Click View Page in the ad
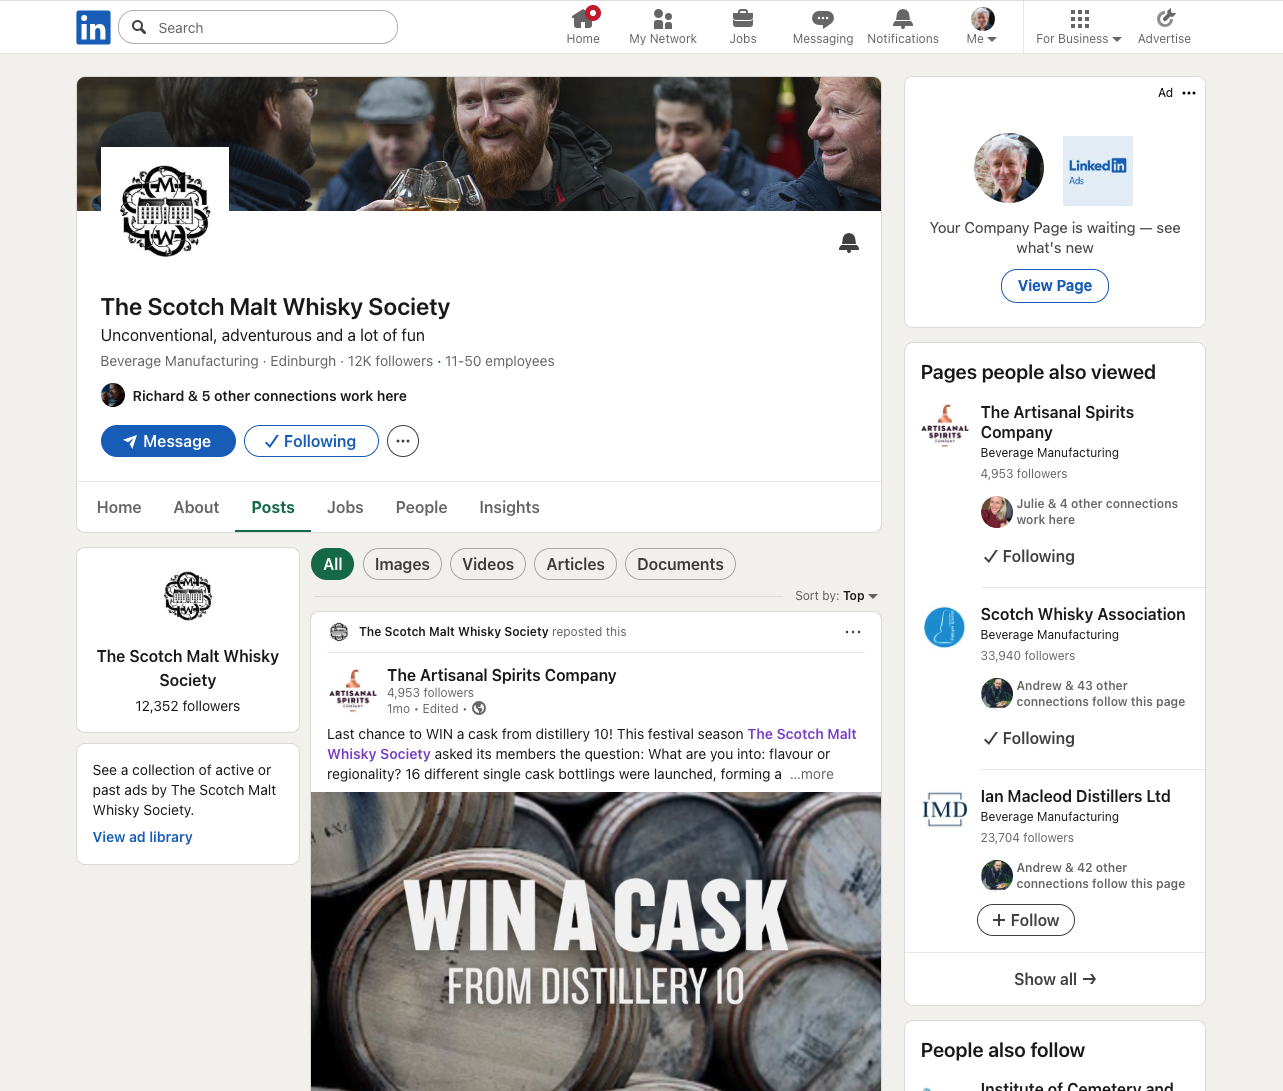 pyautogui.click(x=1055, y=286)
